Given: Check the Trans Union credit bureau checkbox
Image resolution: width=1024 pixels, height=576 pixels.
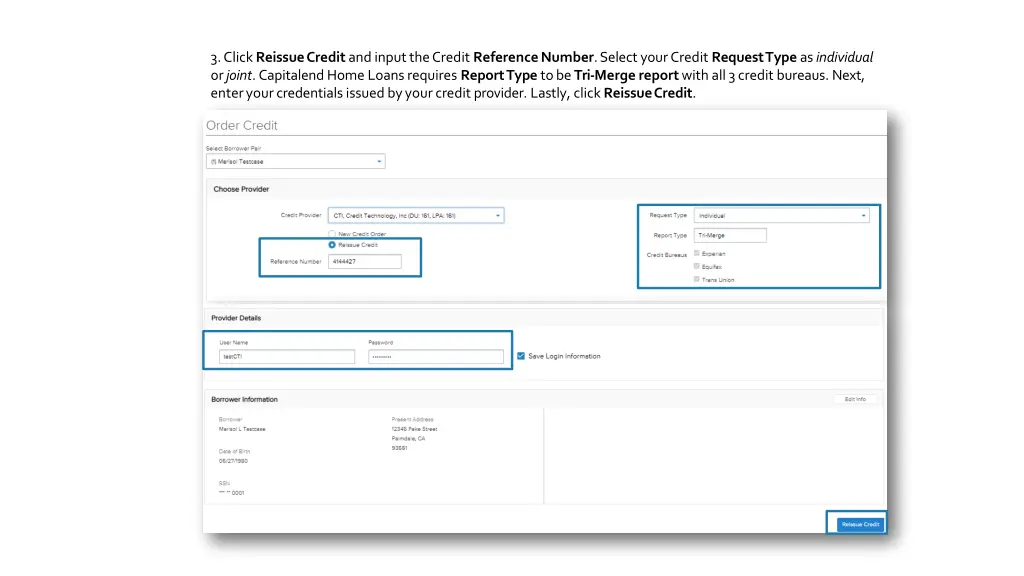Looking at the screenshot, I should 696,279.
